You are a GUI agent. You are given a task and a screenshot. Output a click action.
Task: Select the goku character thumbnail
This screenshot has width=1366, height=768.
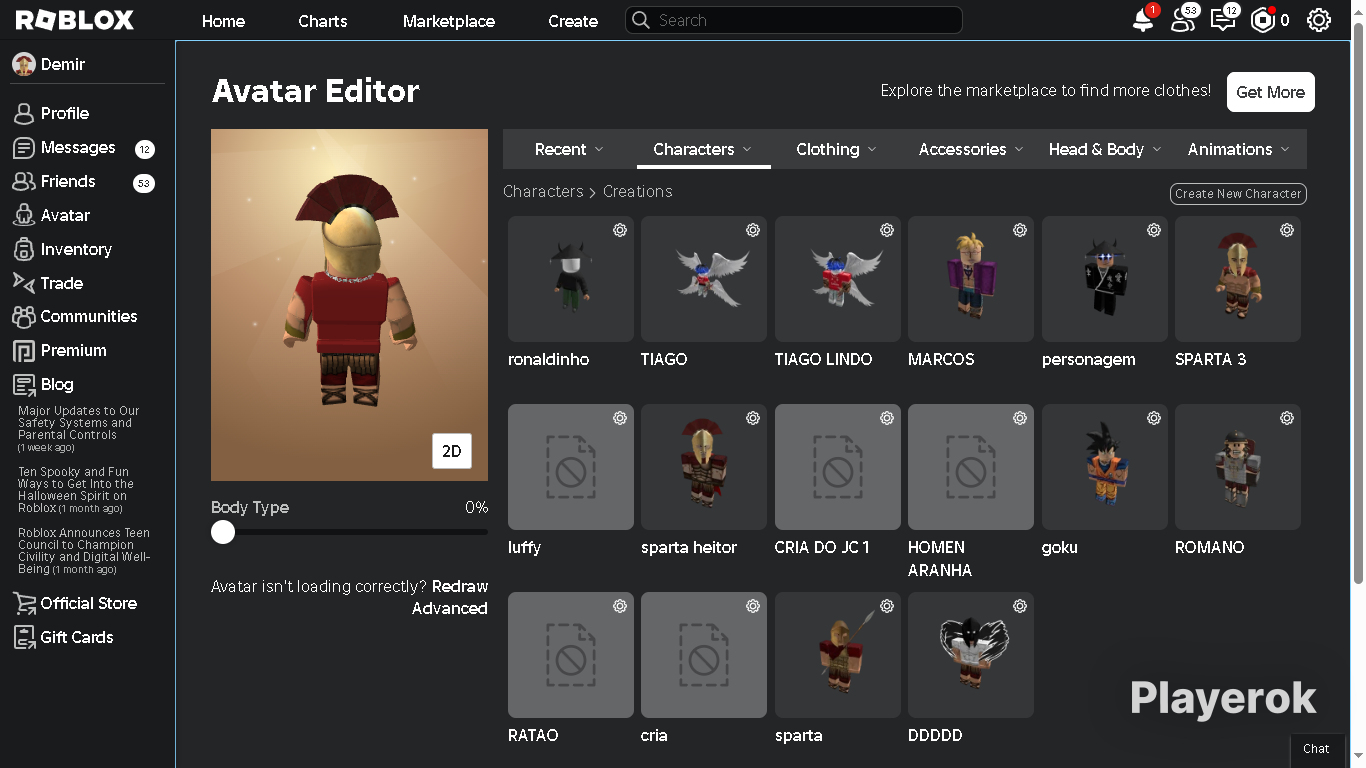[x=1105, y=467]
